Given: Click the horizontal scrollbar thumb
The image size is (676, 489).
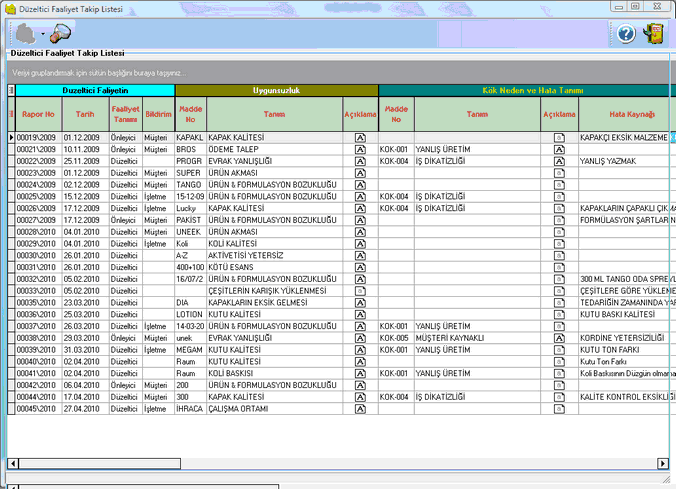Looking at the screenshot, I should tap(100, 464).
